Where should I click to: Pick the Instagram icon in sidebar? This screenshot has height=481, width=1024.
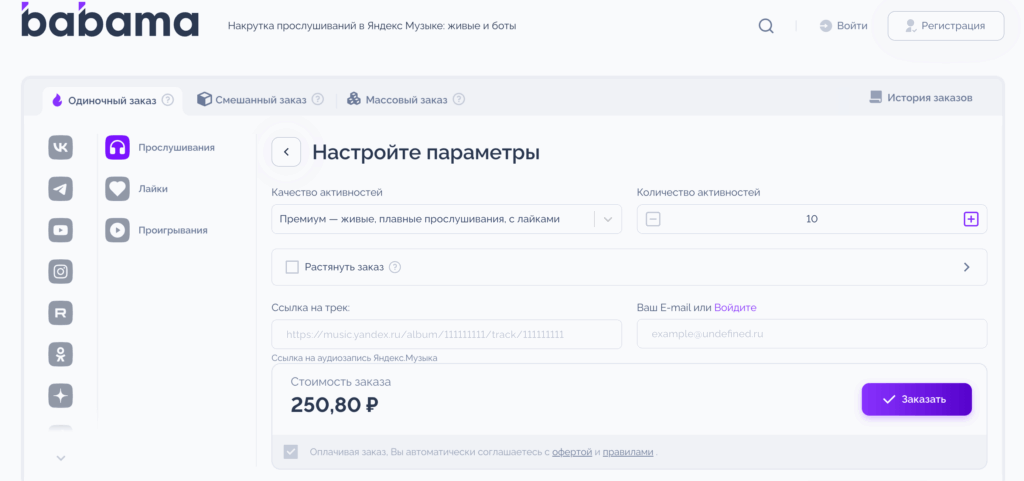[61, 271]
